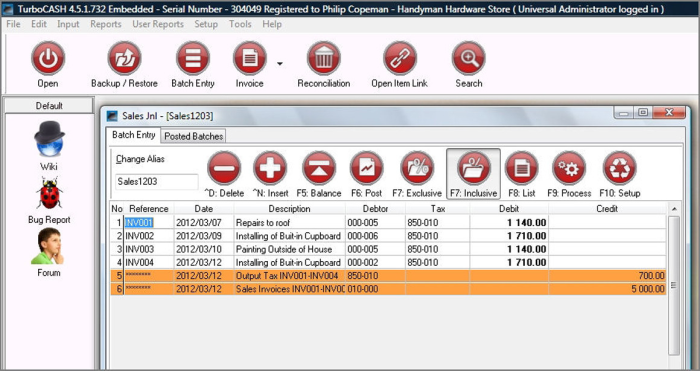Click the Credit column header
The image size is (700, 371).
point(607,208)
